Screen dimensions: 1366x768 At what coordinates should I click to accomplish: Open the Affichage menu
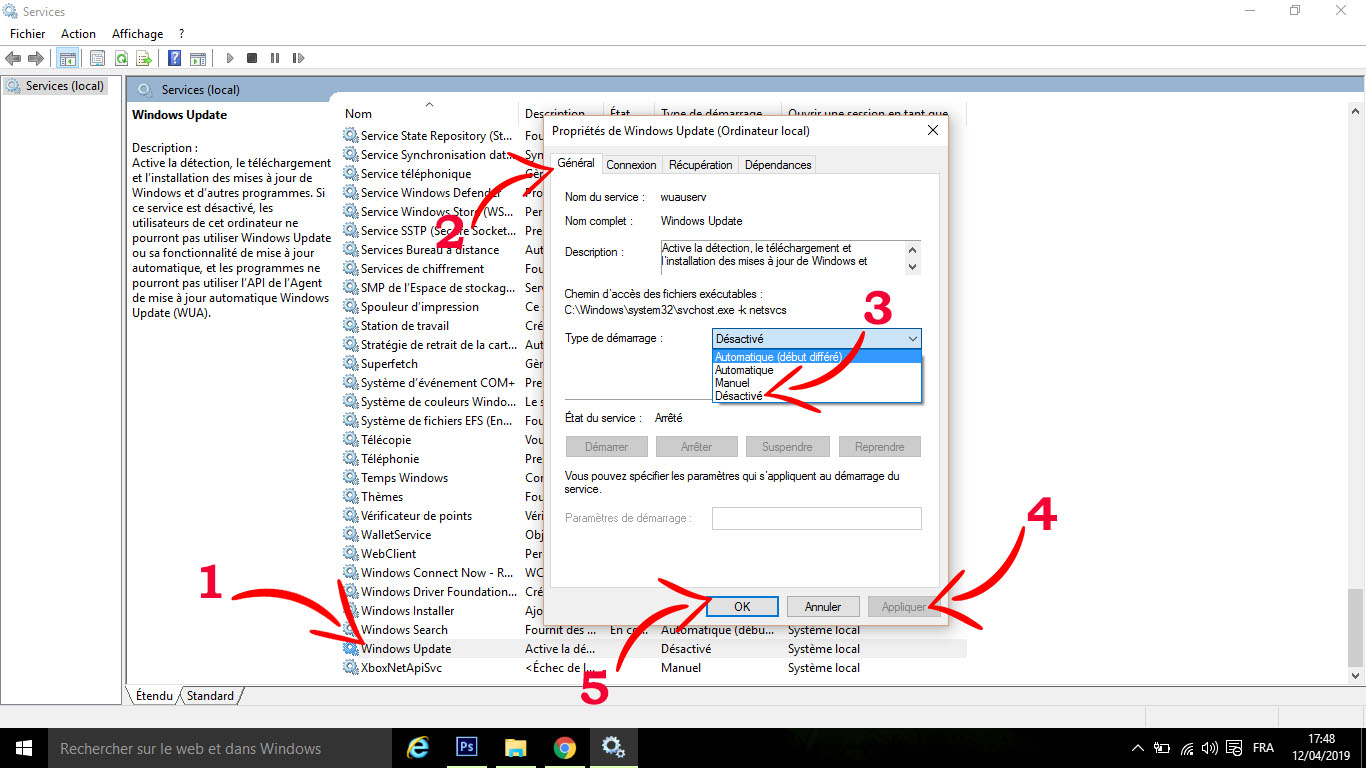138,33
